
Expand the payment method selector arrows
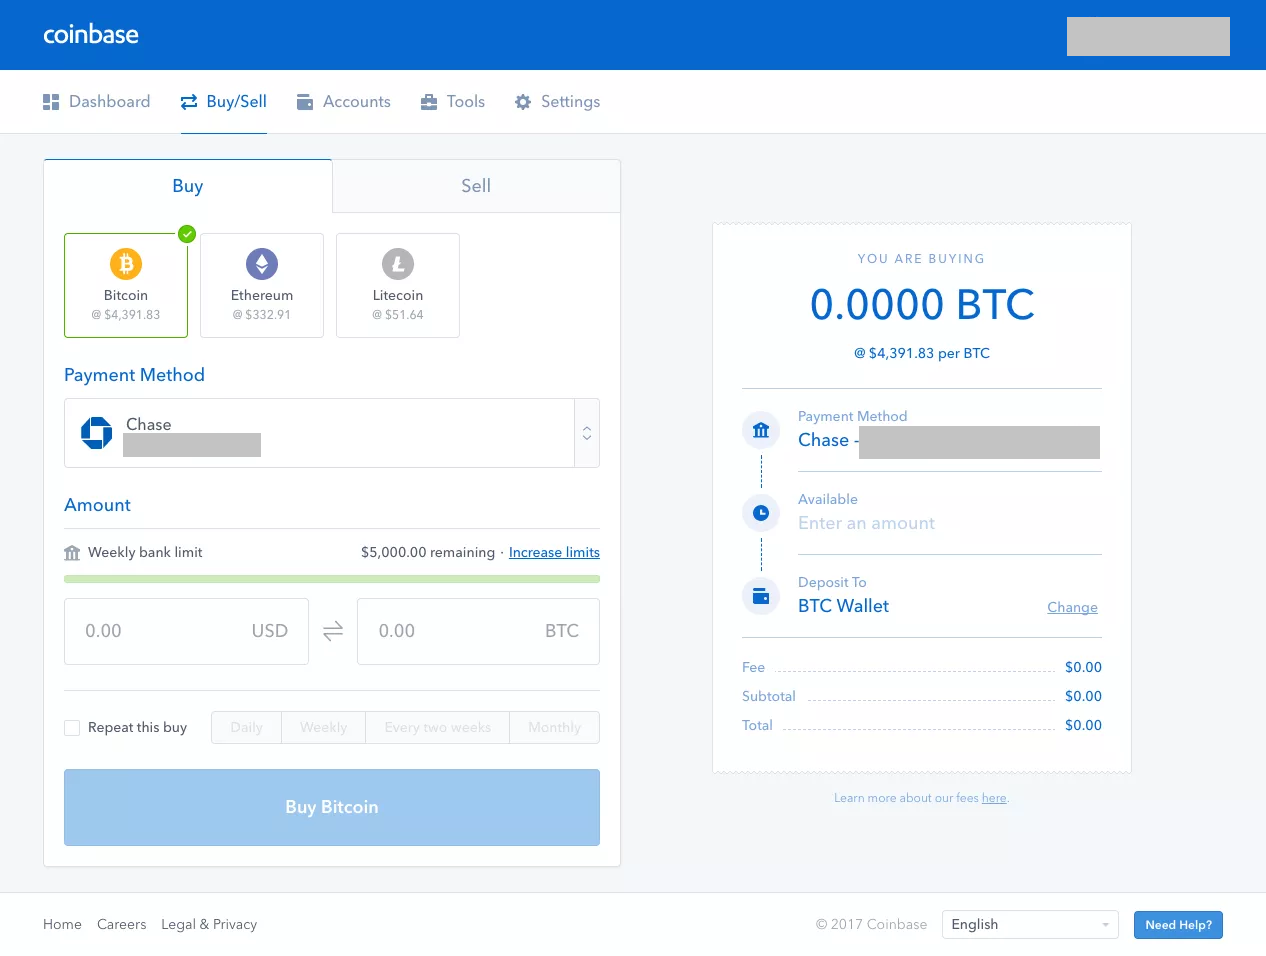[x=587, y=433]
